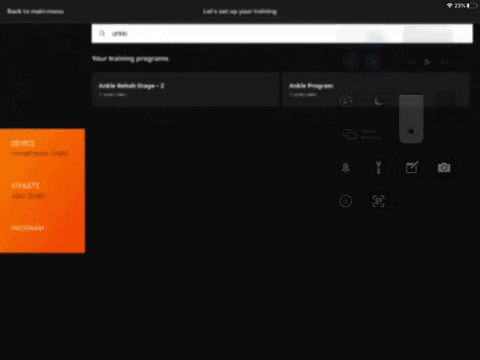Select the PROGRAM section in orange panel

tap(27, 228)
